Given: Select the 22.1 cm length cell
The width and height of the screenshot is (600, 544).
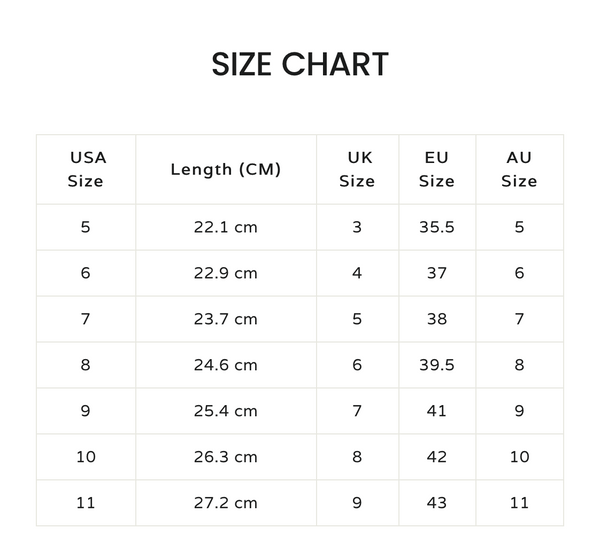Looking at the screenshot, I should [226, 227].
